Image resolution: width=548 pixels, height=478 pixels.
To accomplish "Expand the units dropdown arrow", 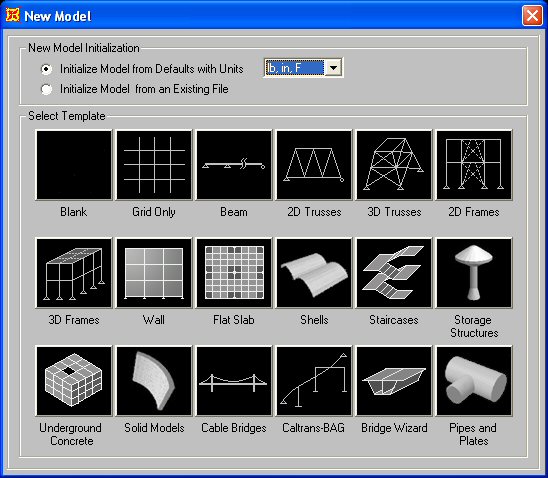I will [333, 67].
